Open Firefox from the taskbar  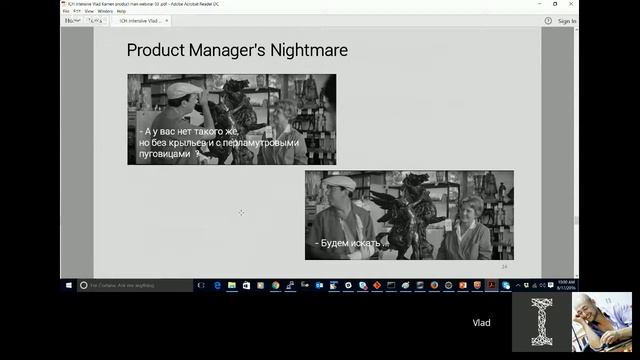(434, 285)
